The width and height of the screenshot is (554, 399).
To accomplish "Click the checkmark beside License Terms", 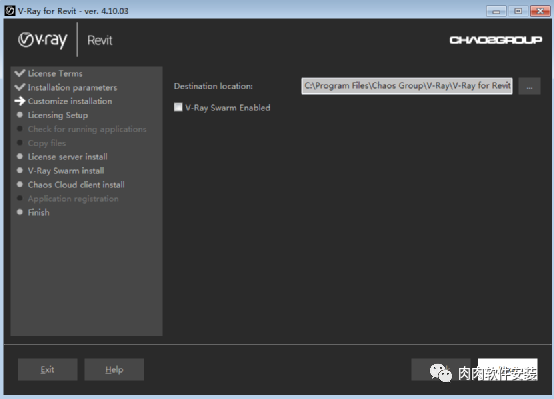I will (20, 73).
